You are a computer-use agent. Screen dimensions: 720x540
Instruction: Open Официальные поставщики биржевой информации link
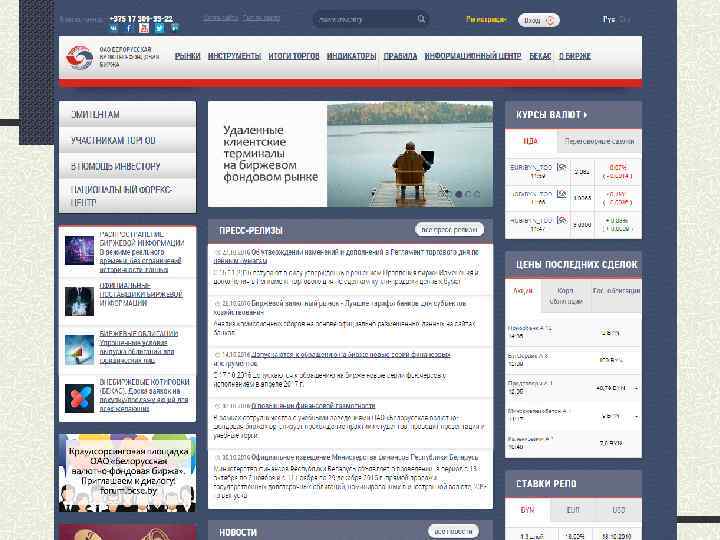coord(141,294)
